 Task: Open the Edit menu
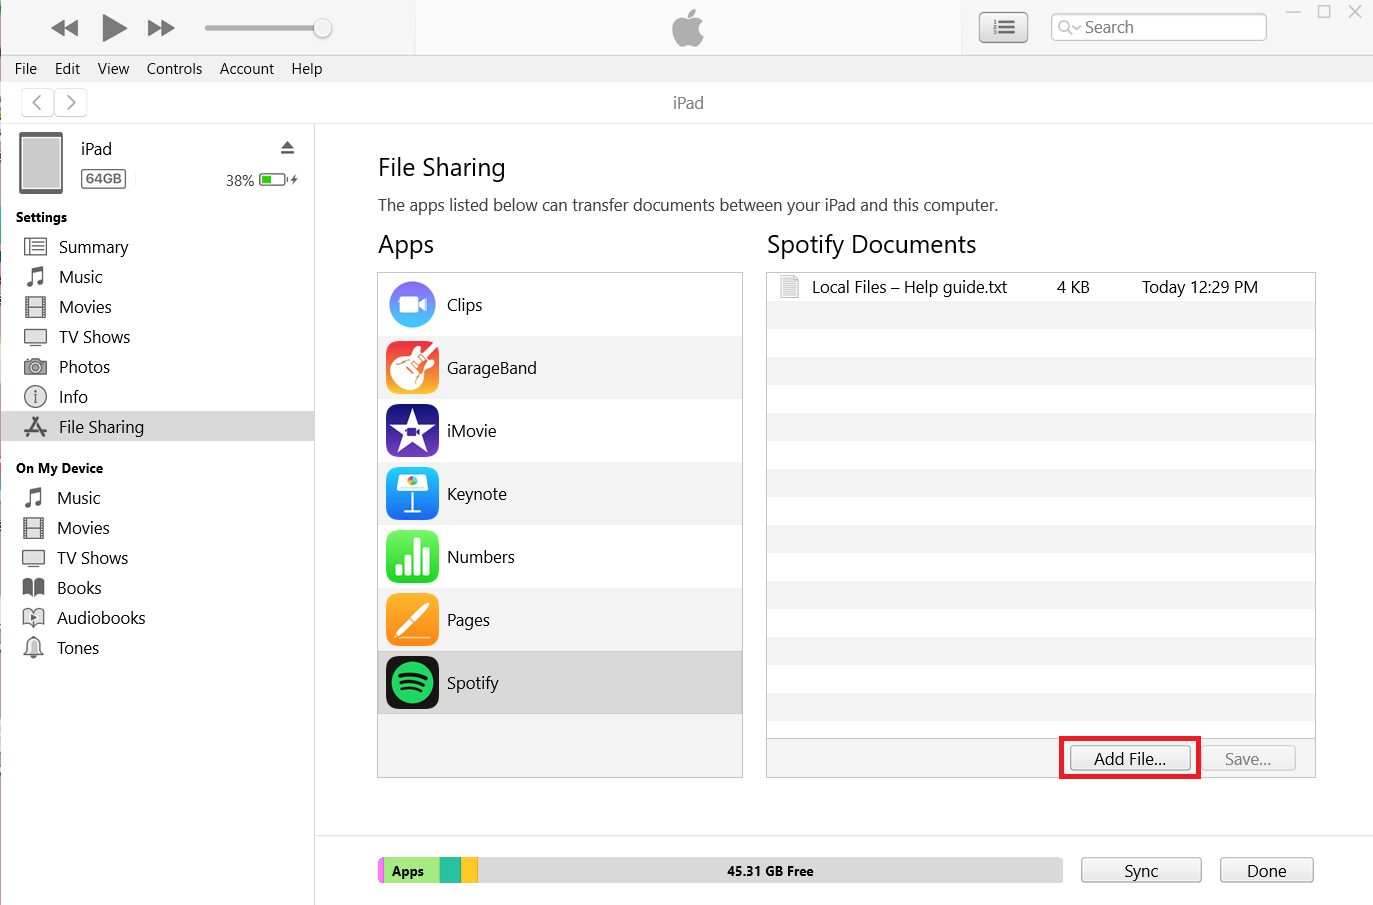point(67,69)
